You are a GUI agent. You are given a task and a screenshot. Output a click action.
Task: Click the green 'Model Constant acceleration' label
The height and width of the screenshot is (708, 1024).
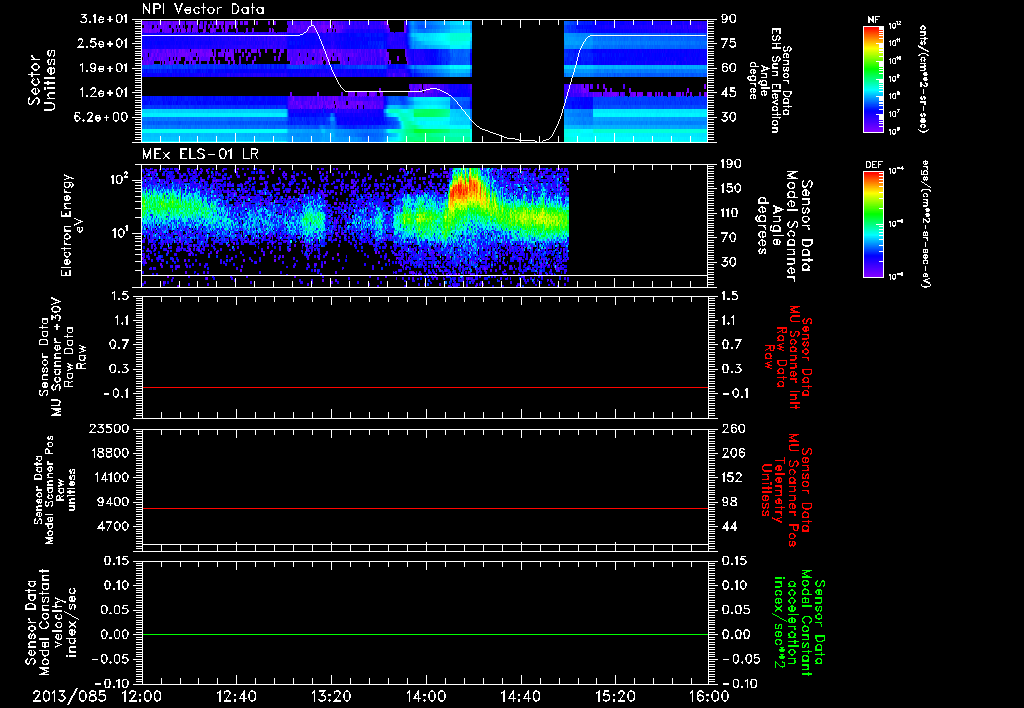click(798, 624)
